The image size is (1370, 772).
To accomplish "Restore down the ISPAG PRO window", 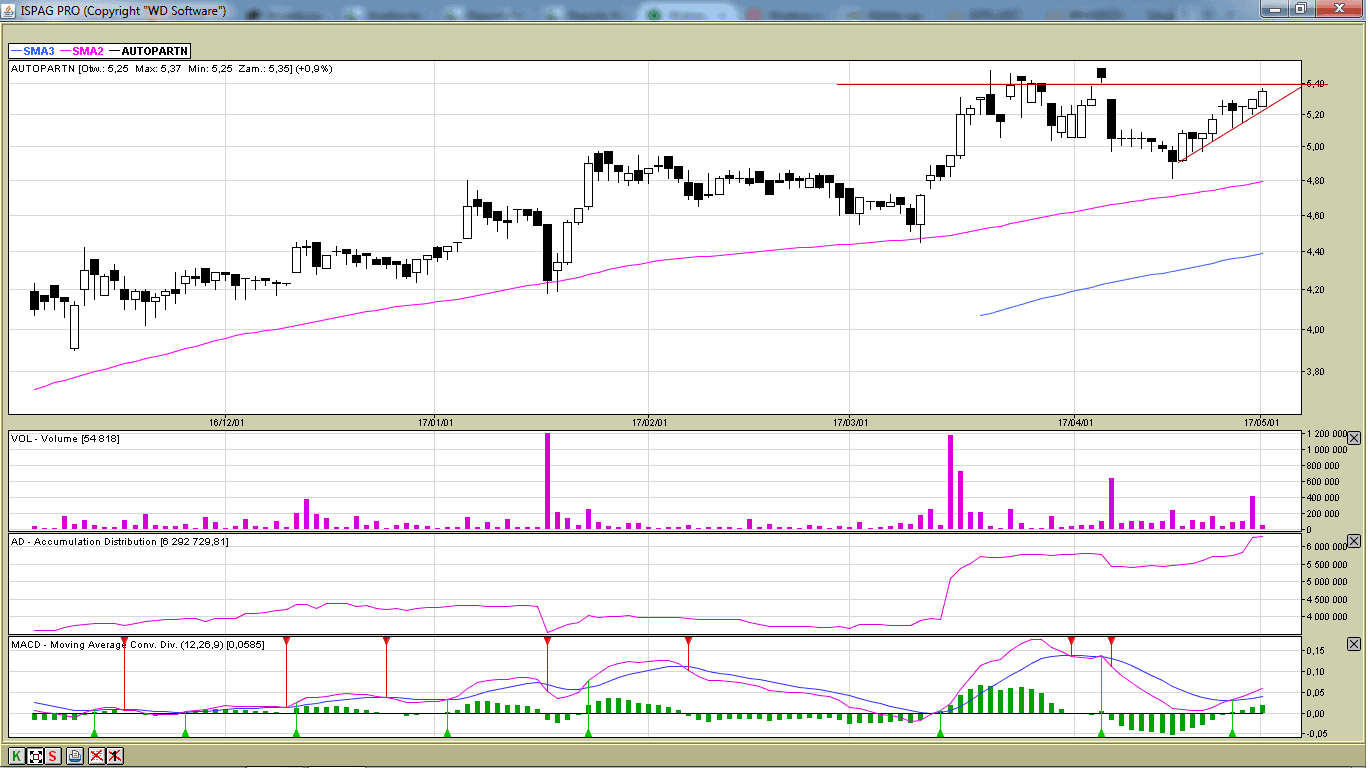I will 1300,9.
